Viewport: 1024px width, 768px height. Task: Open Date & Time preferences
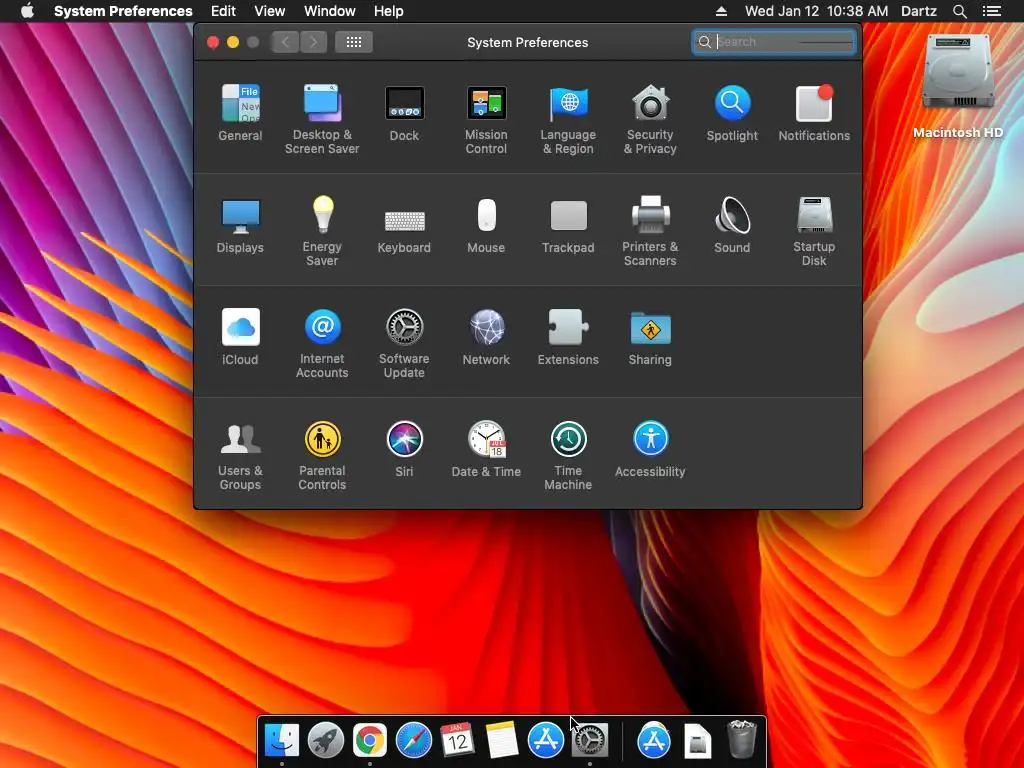487,449
